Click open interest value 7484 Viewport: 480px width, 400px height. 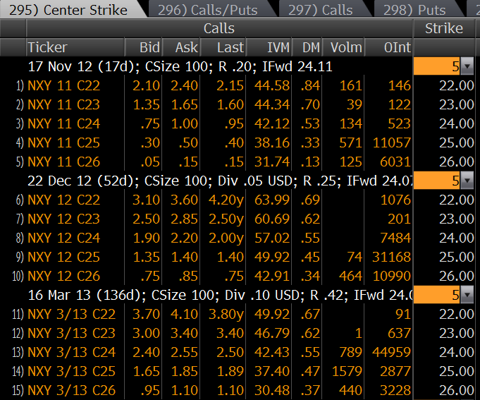point(396,238)
